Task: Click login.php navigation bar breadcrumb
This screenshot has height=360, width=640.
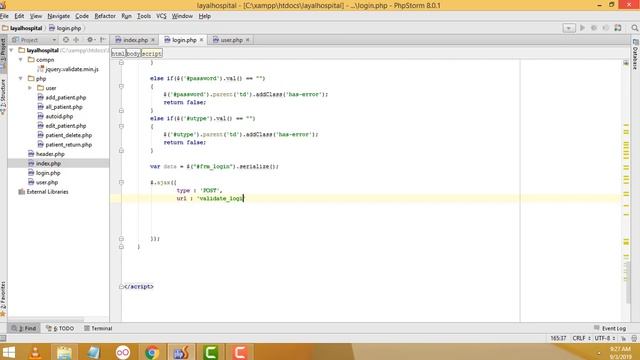Action: (65, 28)
